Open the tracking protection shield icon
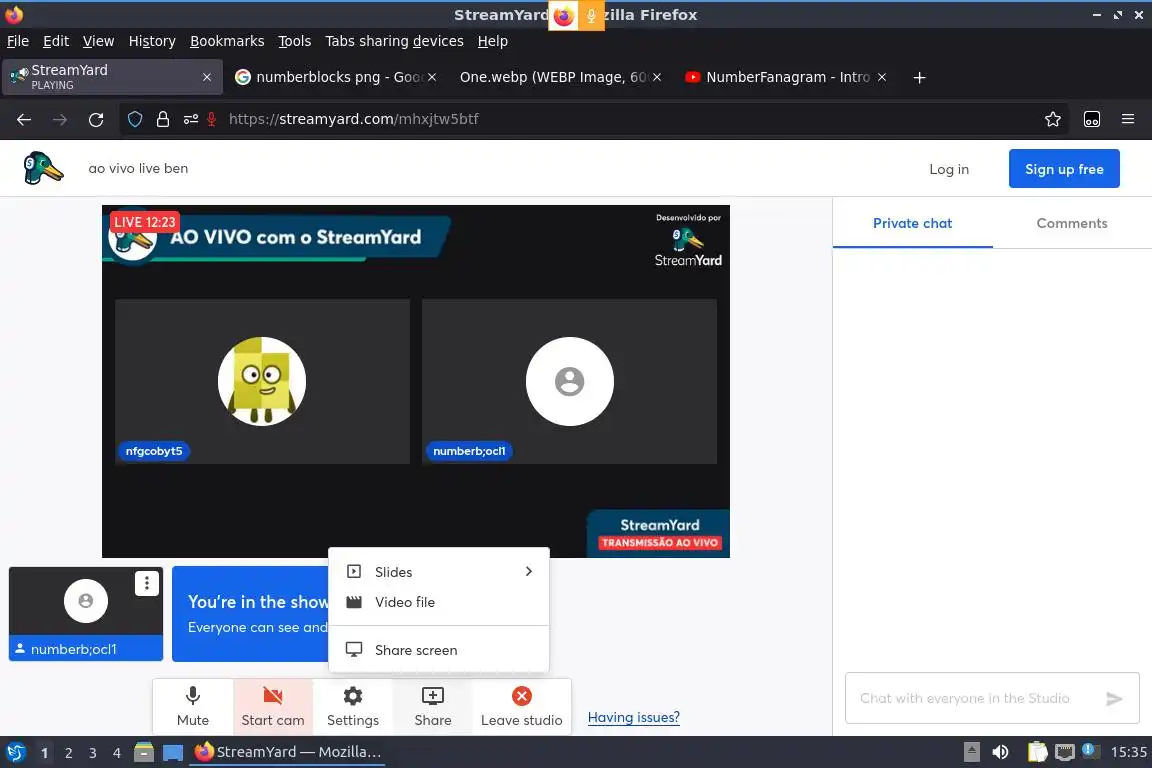Screen dimensions: 1152x768 (x=135, y=119)
